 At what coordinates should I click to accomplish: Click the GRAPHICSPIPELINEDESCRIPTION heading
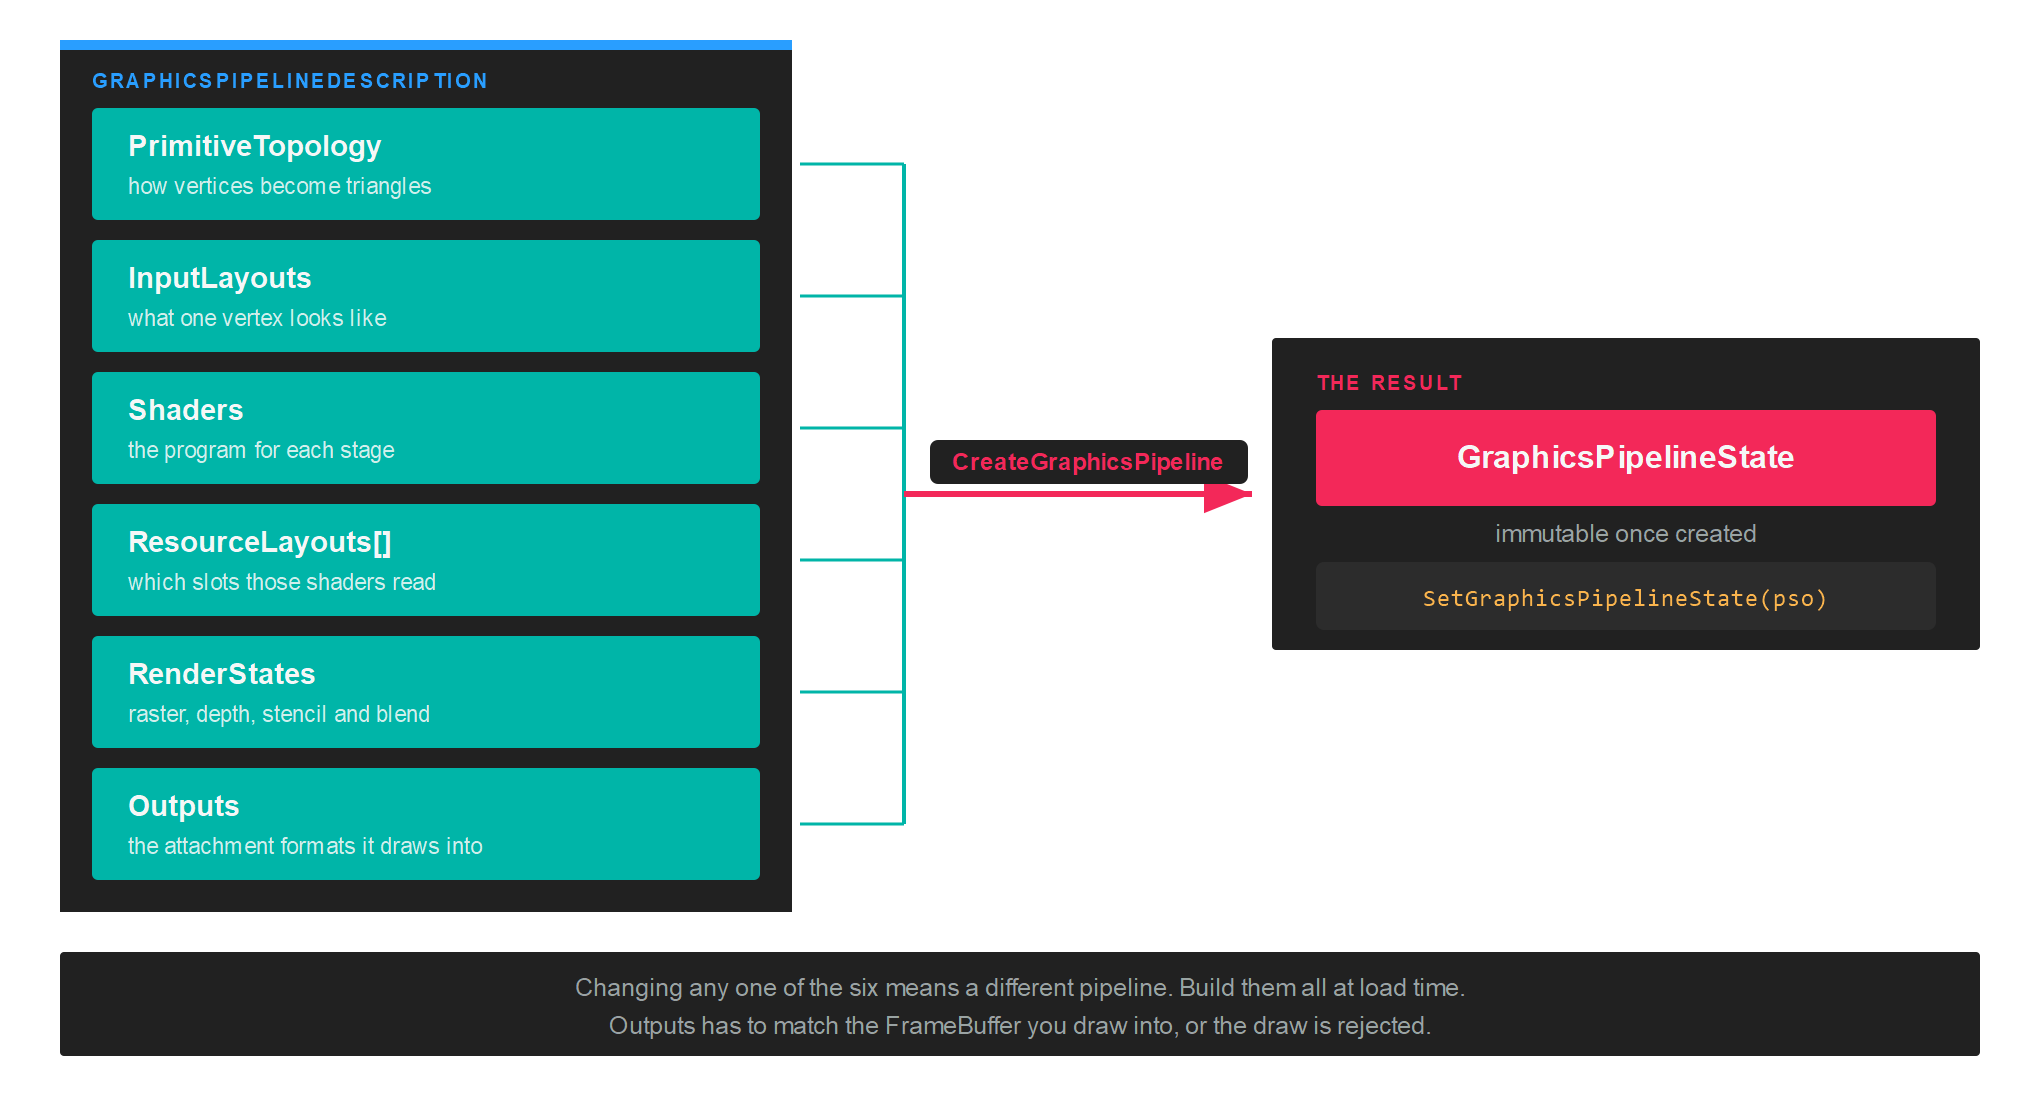click(290, 81)
